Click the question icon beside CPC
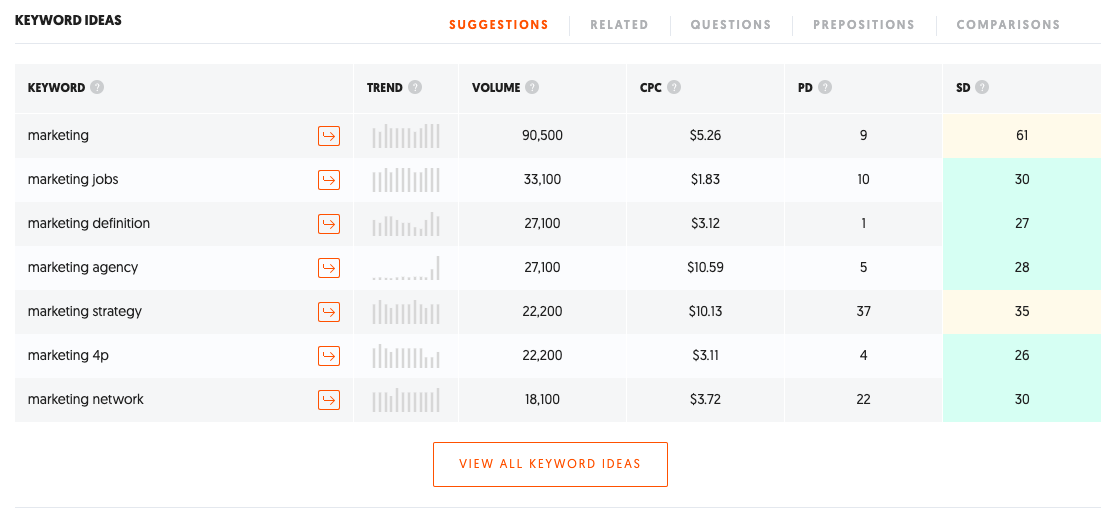The width and height of the screenshot is (1118, 509). click(x=674, y=88)
